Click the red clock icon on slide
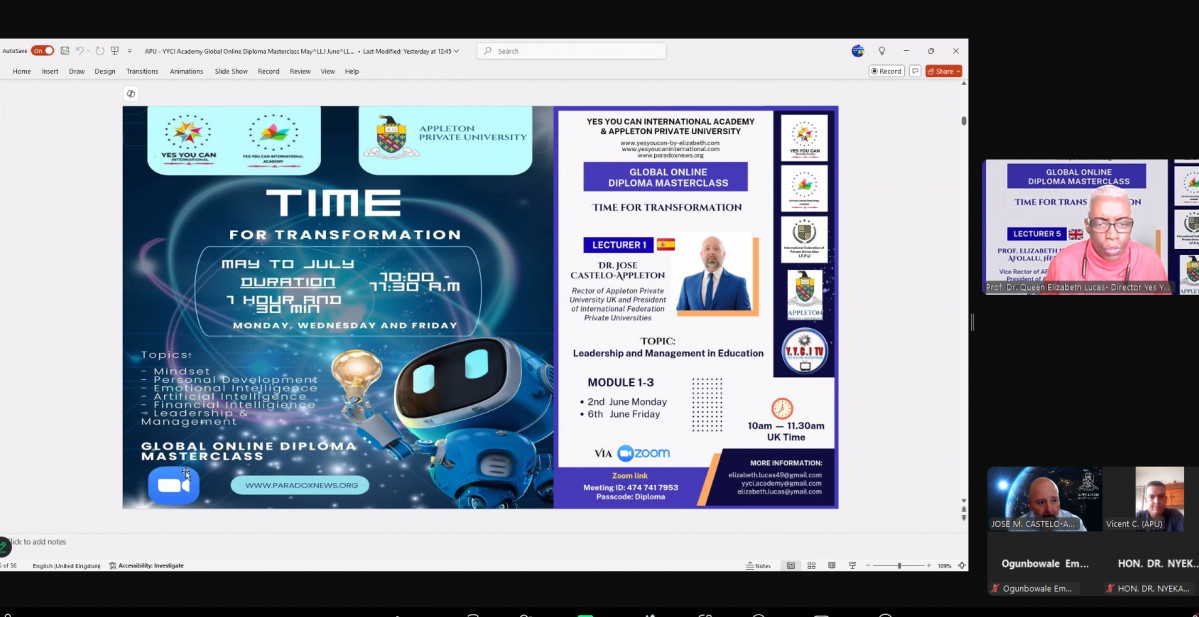This screenshot has width=1199, height=617. 782,408
